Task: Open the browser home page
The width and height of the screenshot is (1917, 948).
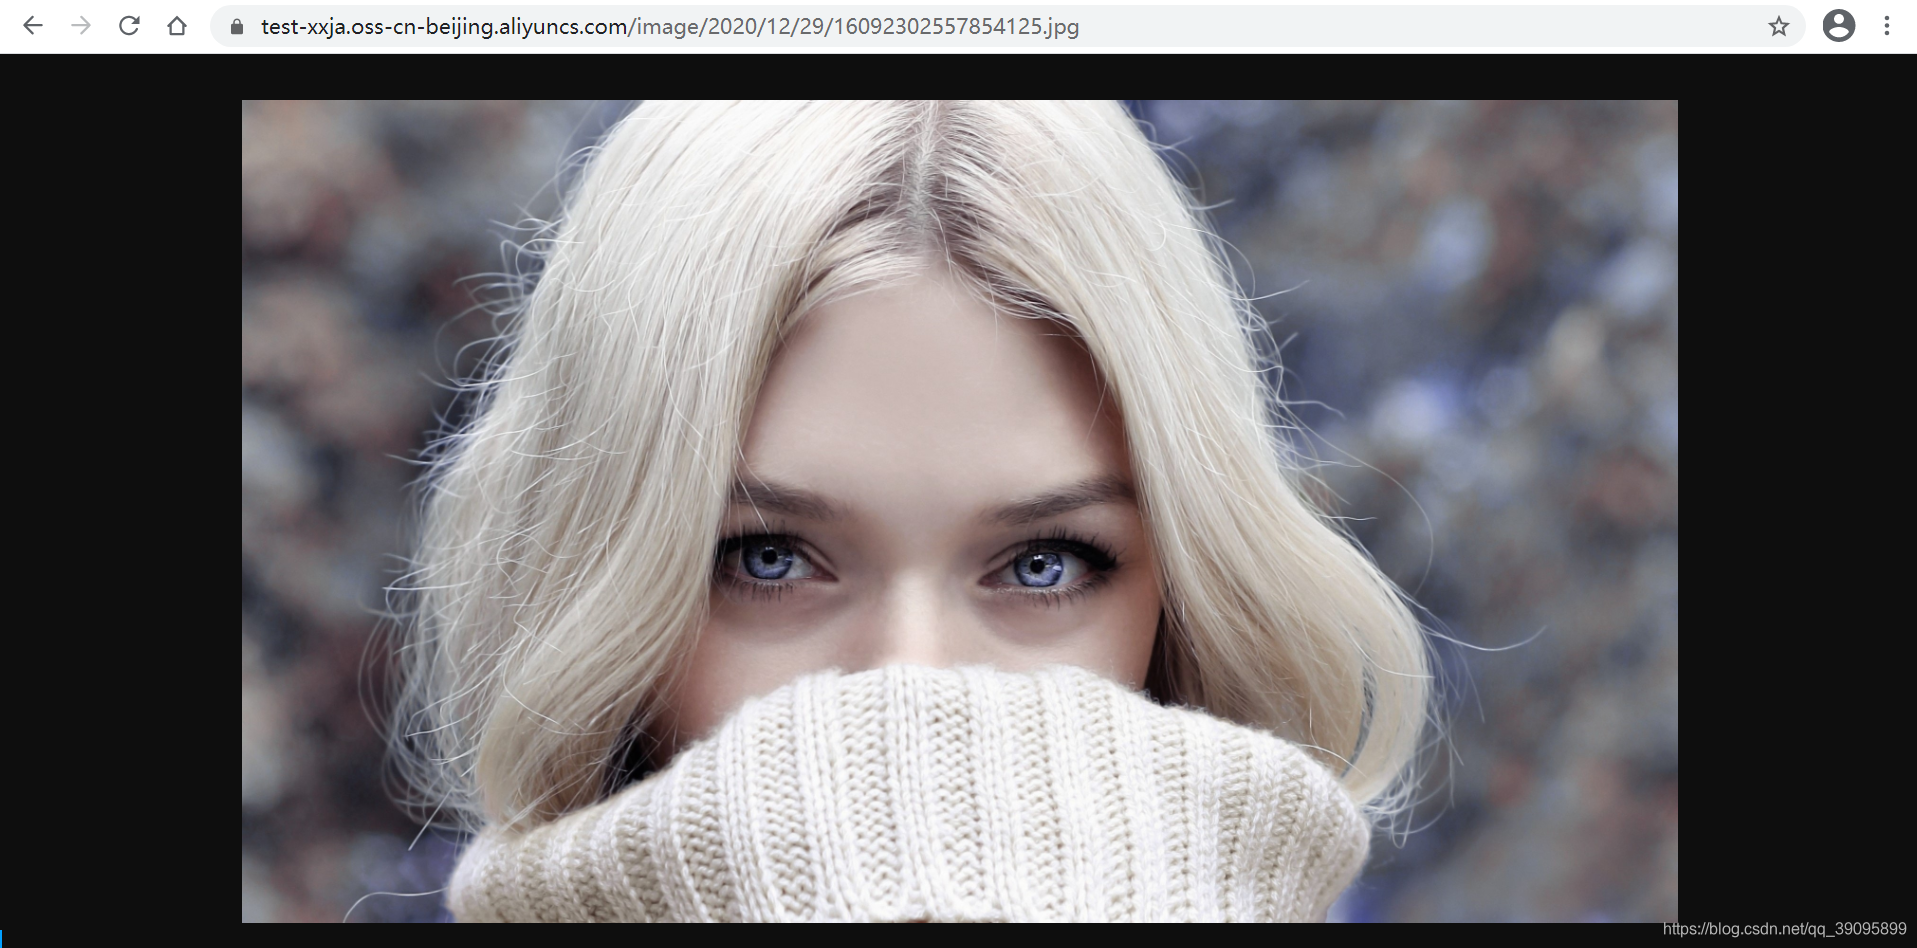Action: click(177, 26)
